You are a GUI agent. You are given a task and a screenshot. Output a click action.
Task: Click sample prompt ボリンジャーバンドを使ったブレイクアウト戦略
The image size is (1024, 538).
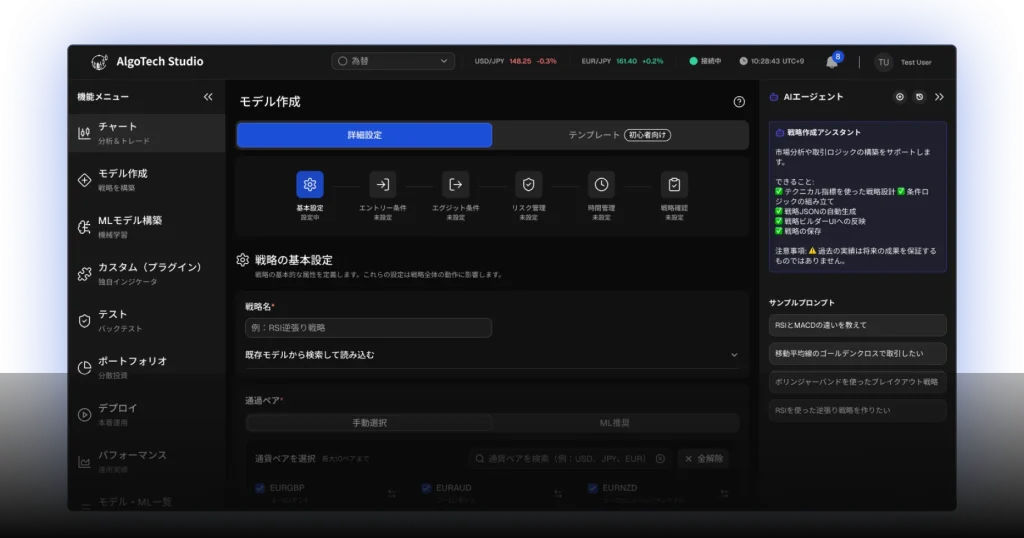(857, 382)
